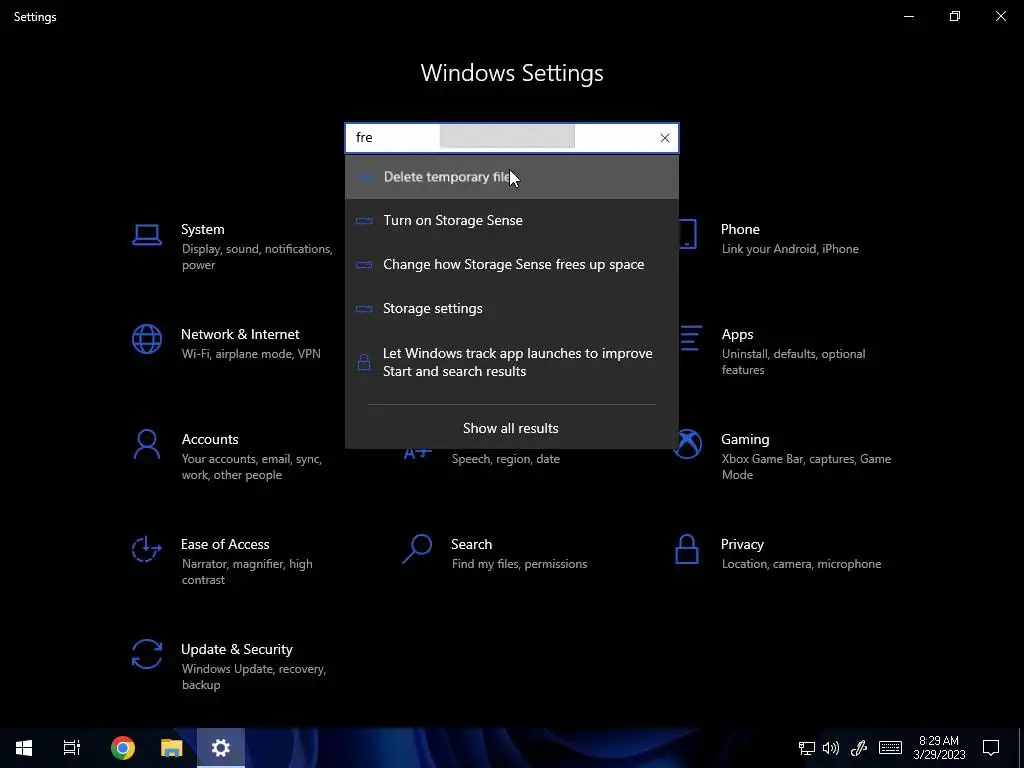
Task: Open the Gaming category
Action: click(x=745, y=440)
